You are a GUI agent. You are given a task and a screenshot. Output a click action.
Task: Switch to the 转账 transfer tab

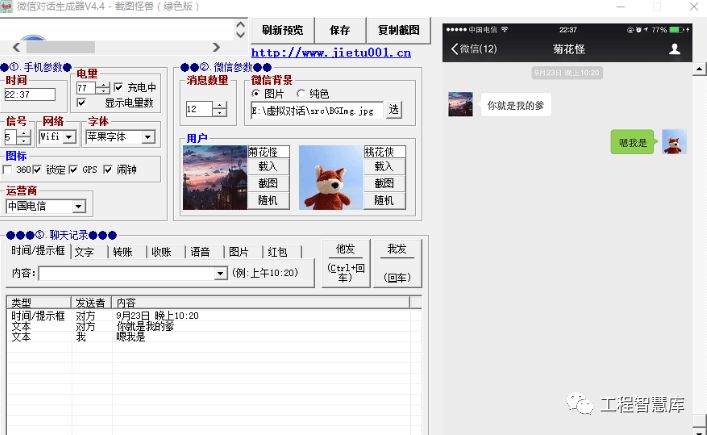[x=123, y=252]
